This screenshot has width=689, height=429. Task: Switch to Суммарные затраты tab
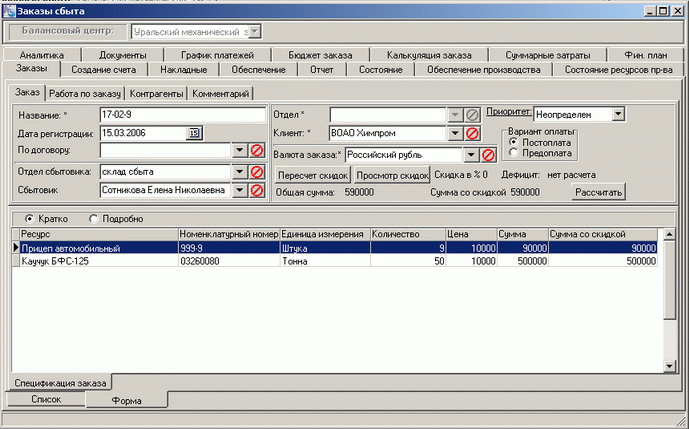click(548, 55)
